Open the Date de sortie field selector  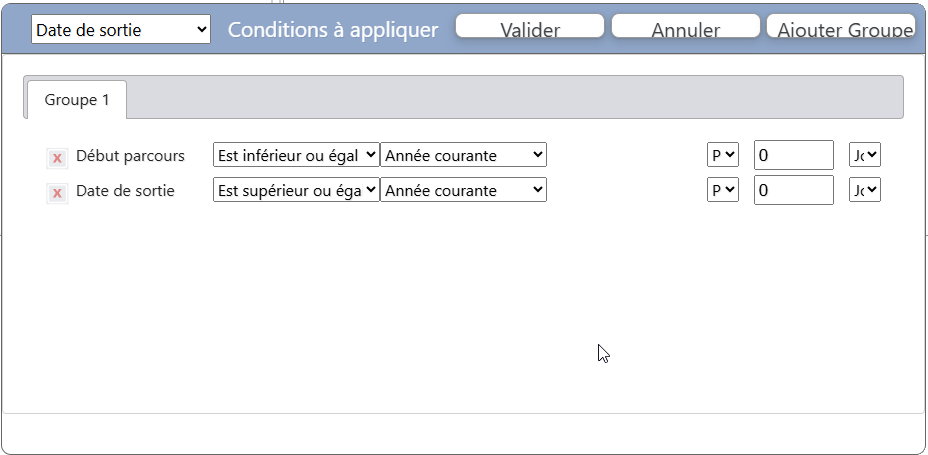click(x=121, y=30)
